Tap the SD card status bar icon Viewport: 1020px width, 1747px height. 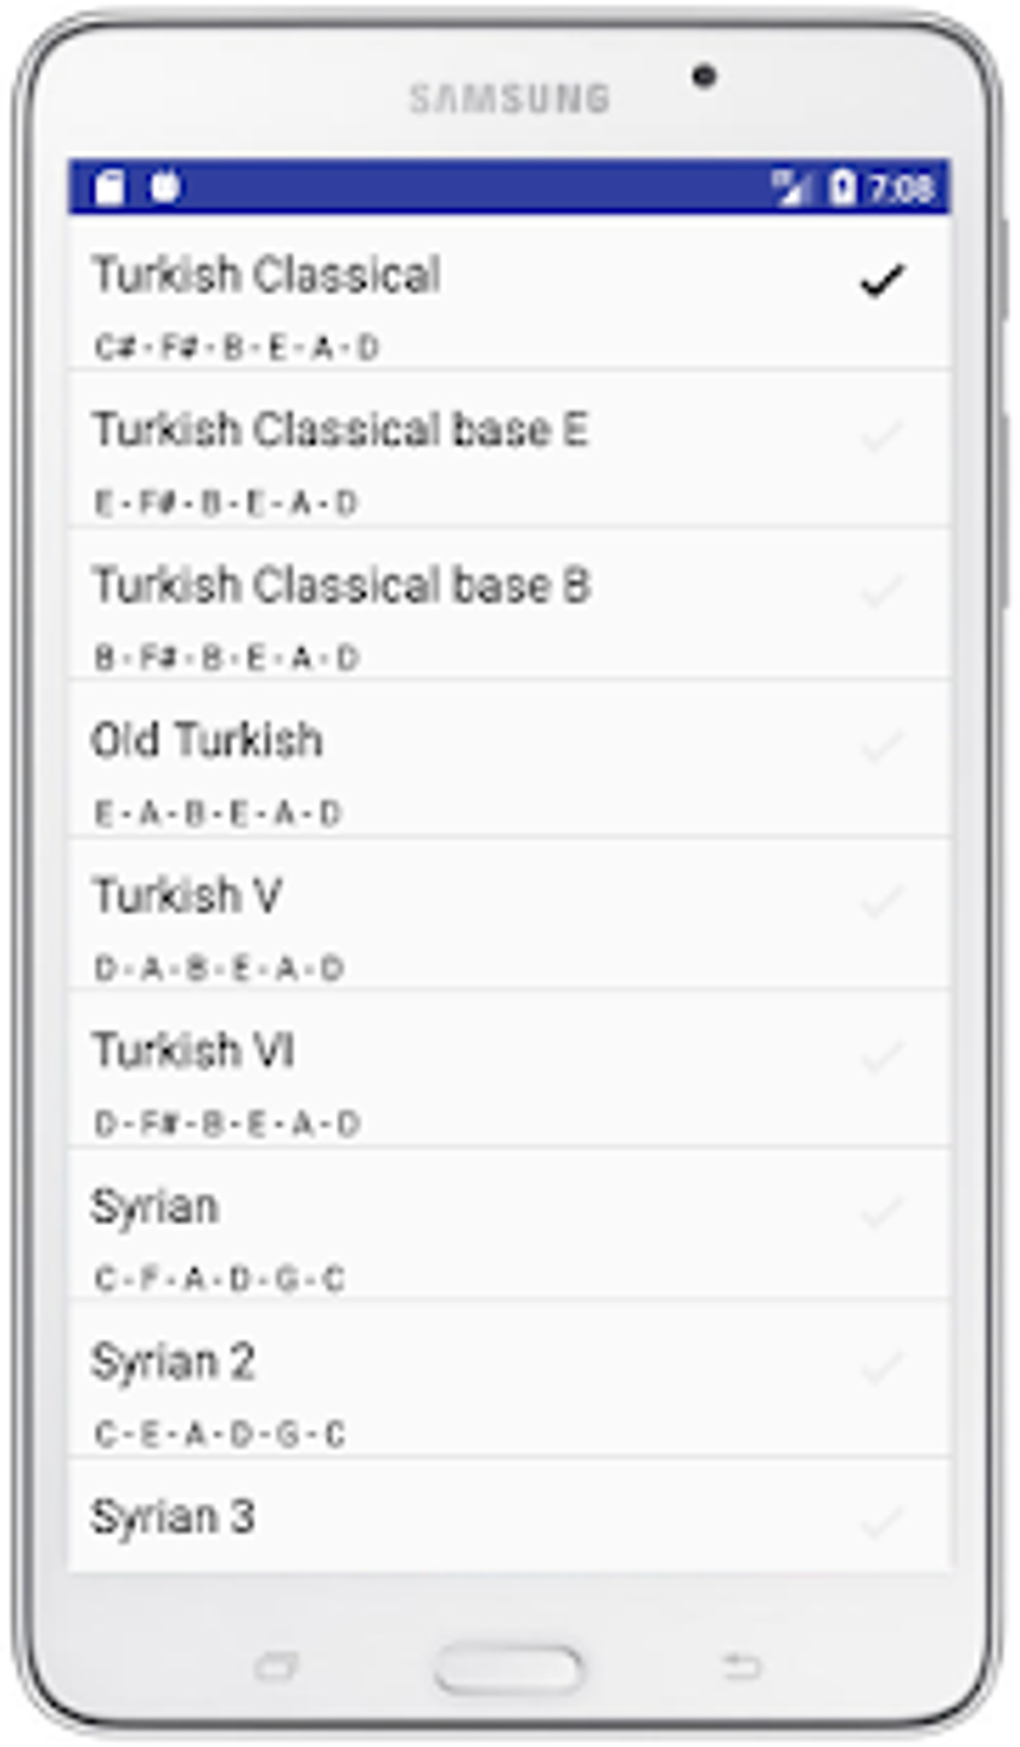pos(108,187)
